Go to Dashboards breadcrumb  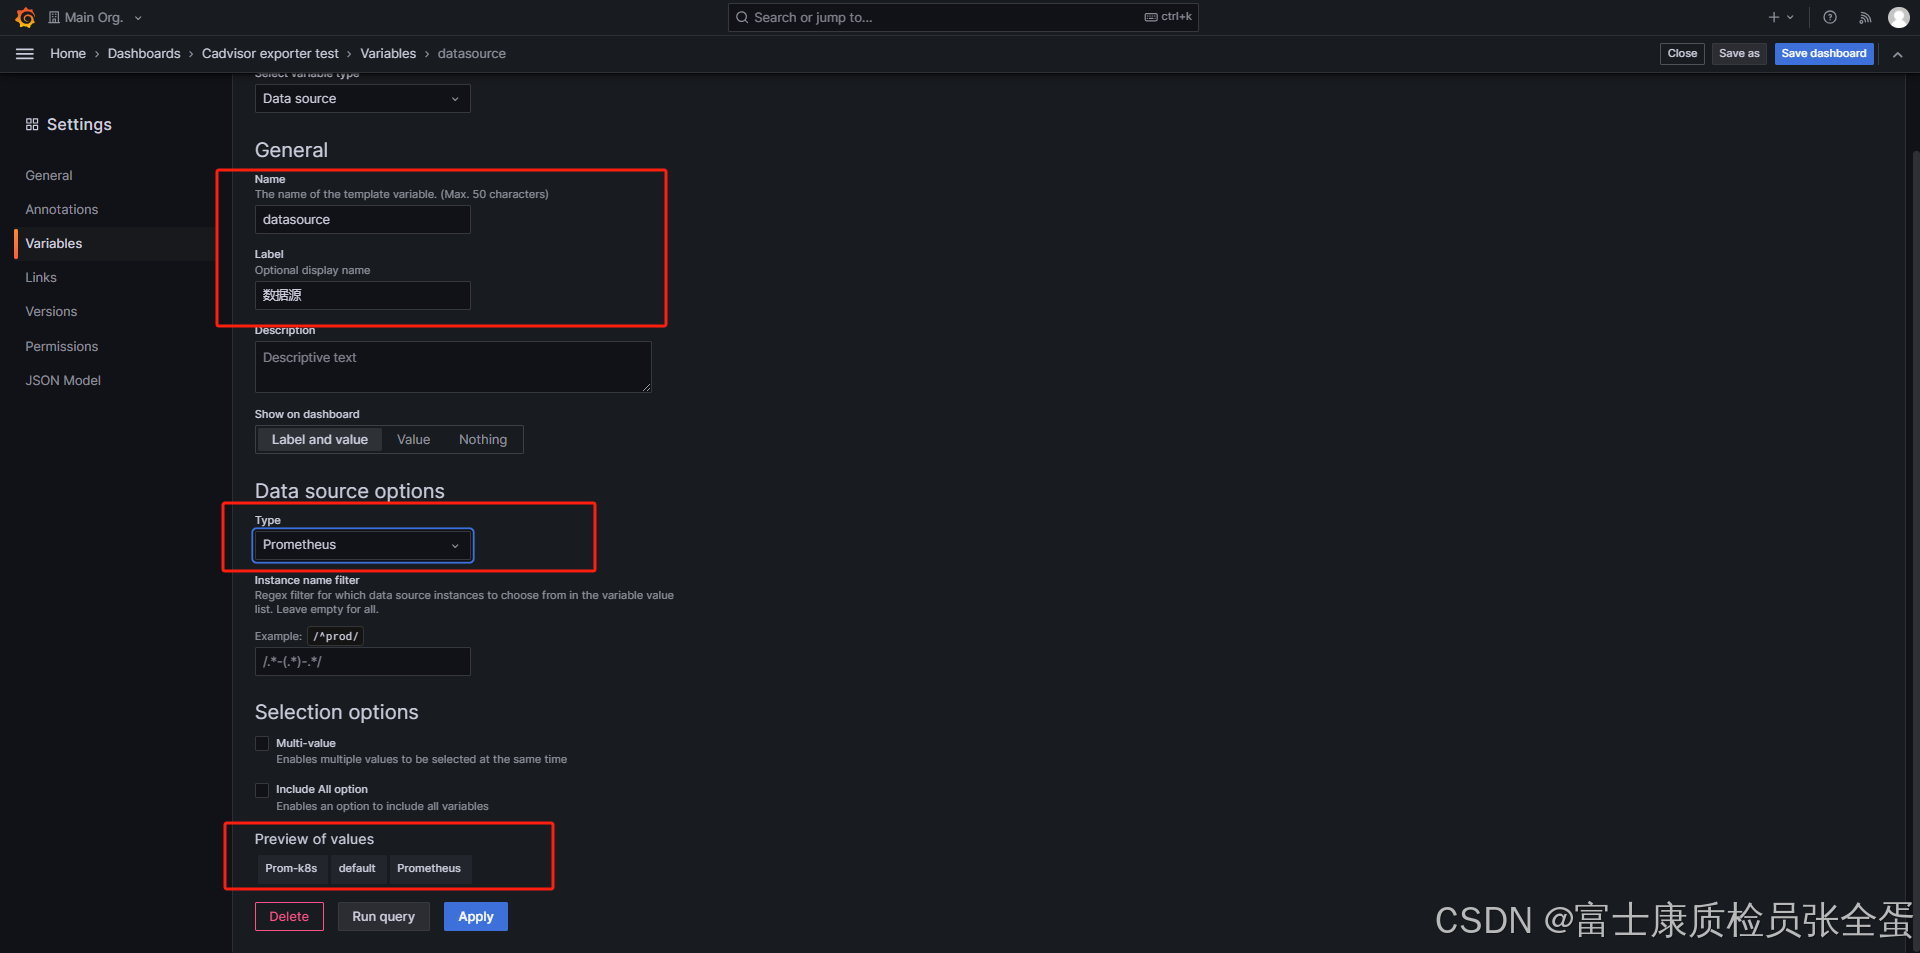click(x=144, y=54)
